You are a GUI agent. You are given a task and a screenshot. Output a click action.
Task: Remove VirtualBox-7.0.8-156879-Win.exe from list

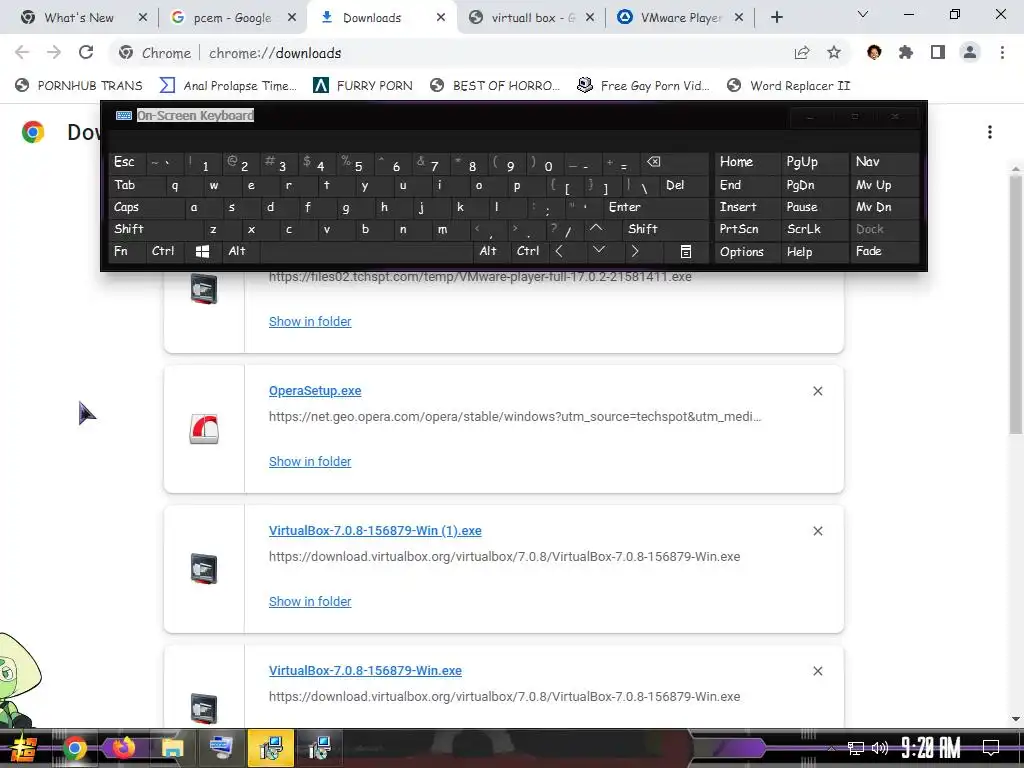coord(818,671)
